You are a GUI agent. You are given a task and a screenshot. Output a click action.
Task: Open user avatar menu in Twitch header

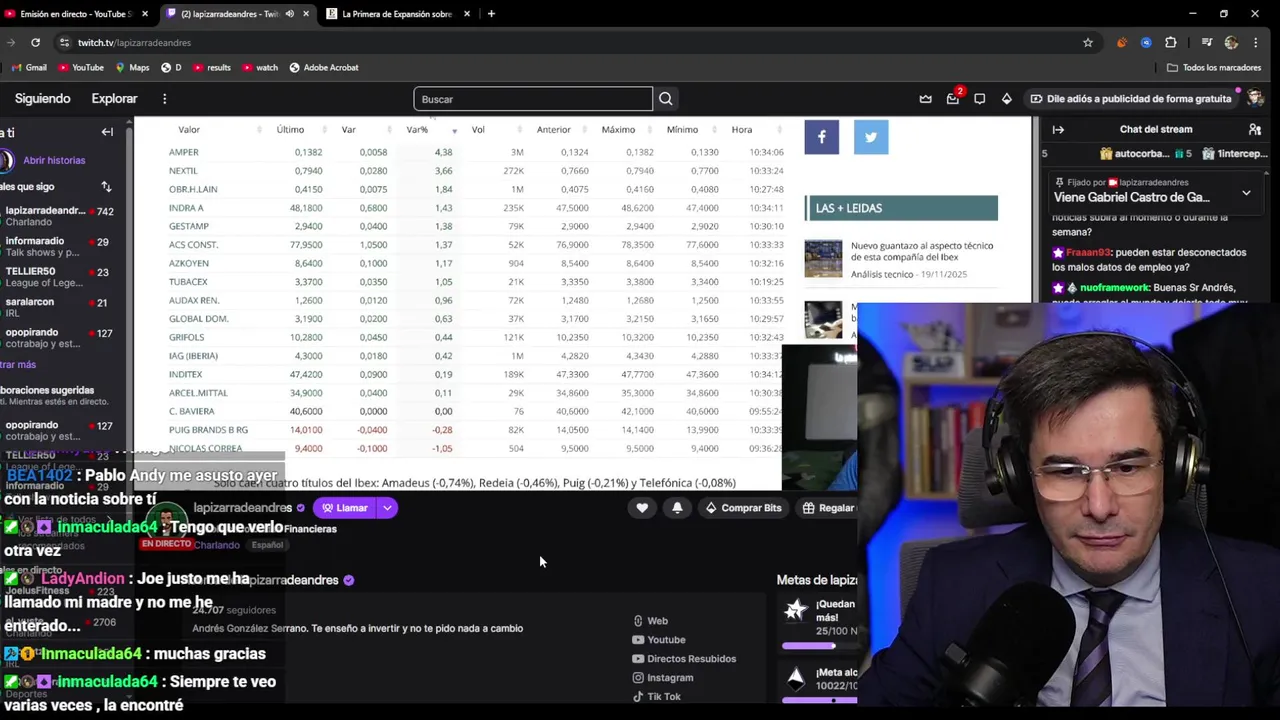click(x=1255, y=98)
